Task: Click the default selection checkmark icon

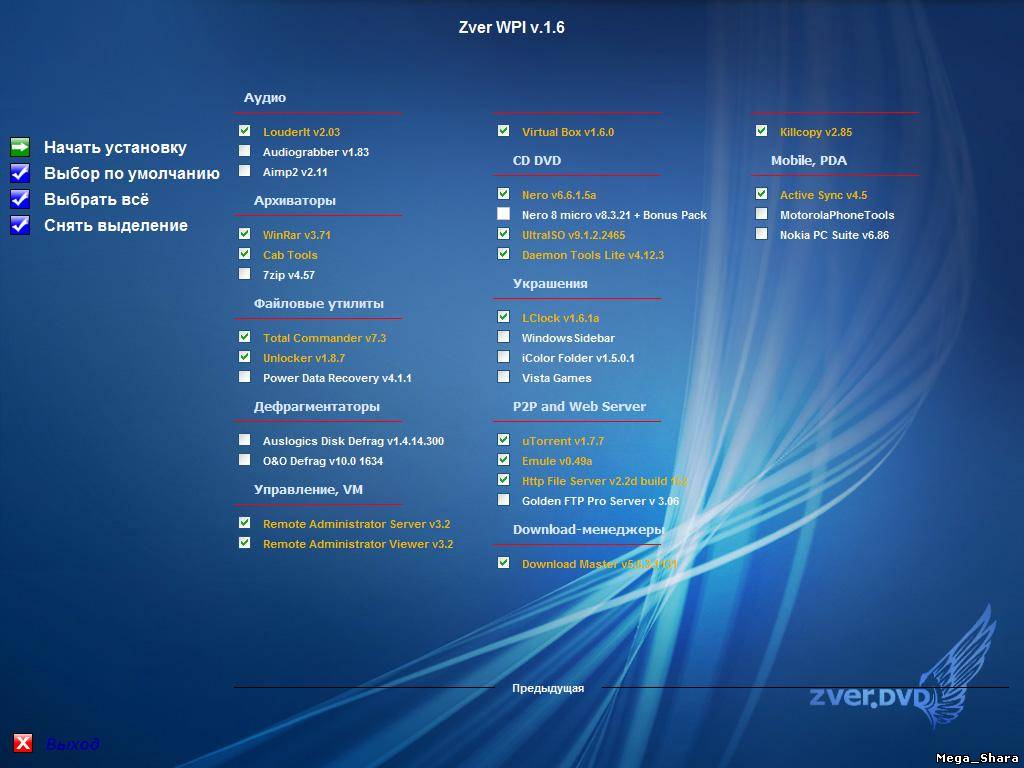Action: pos(20,173)
